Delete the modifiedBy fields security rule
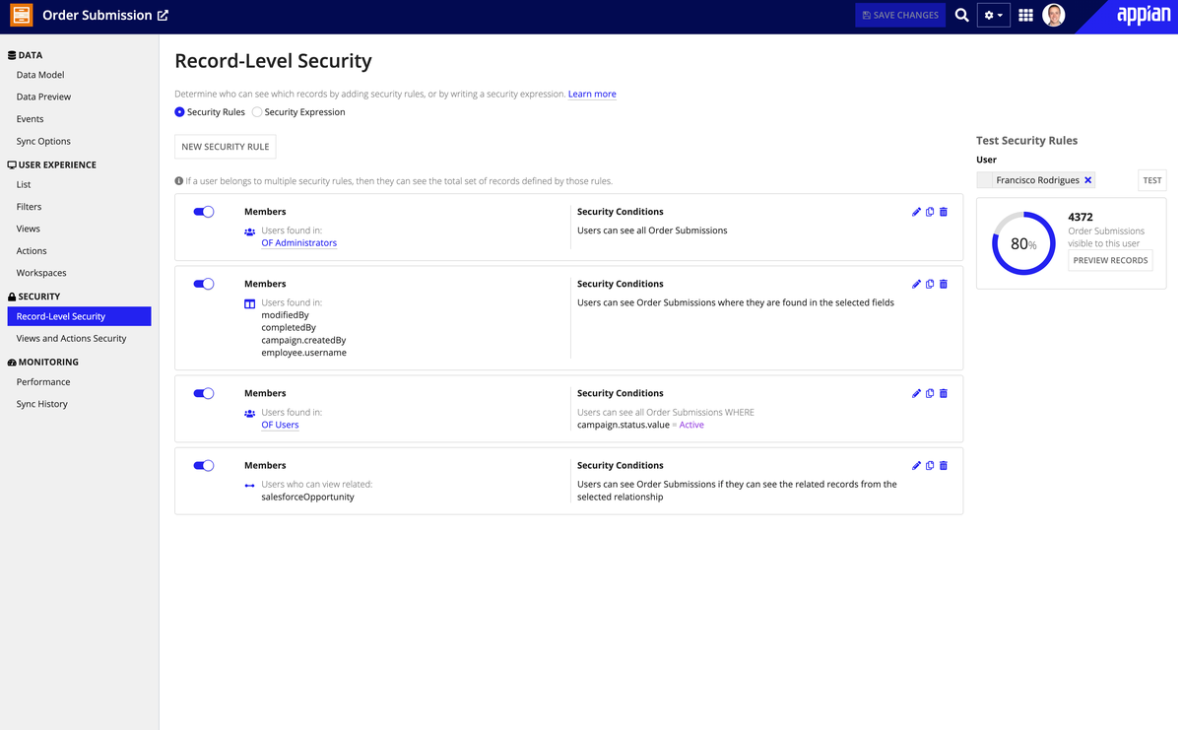1178x730 pixels. [943, 284]
